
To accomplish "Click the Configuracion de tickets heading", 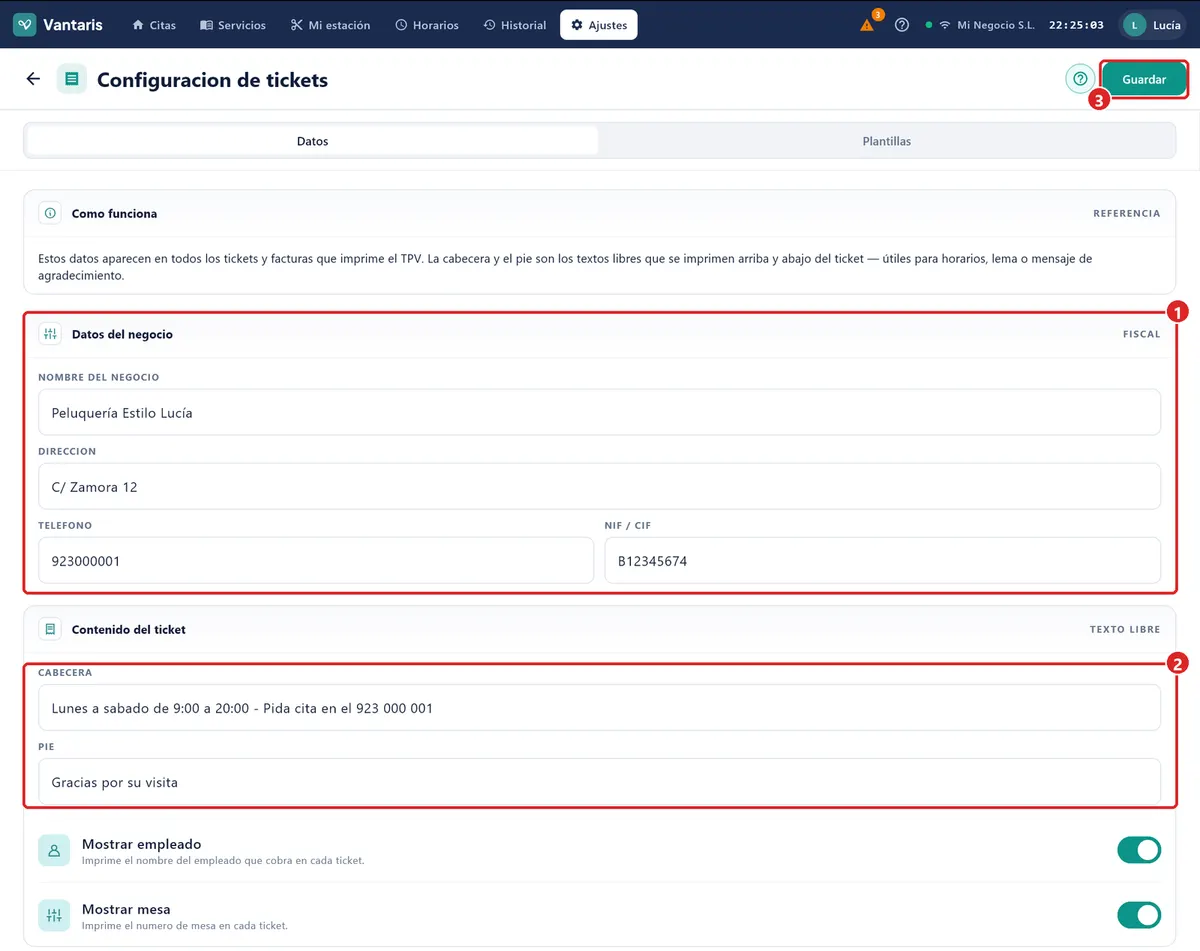I will 212,80.
